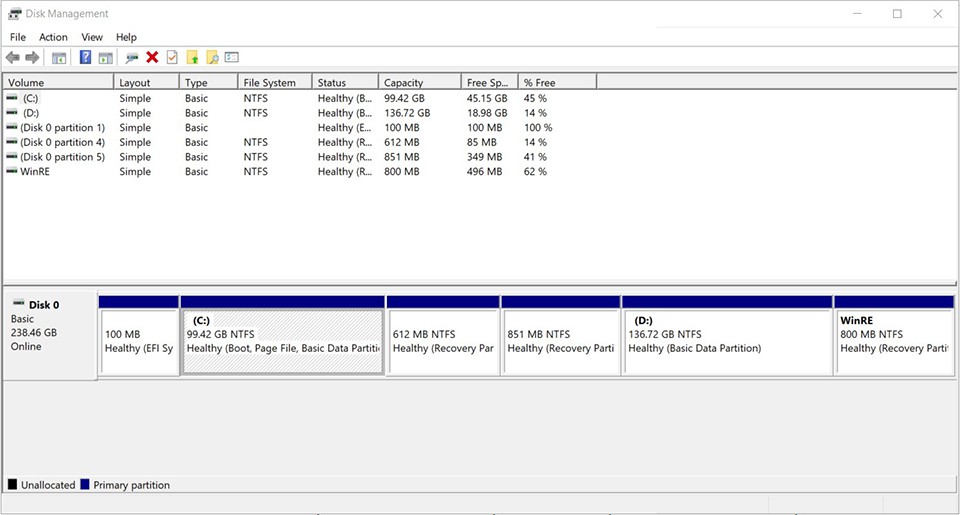Click the connect/rescan drive toolbar icon
960x515 pixels.
pos(132,58)
